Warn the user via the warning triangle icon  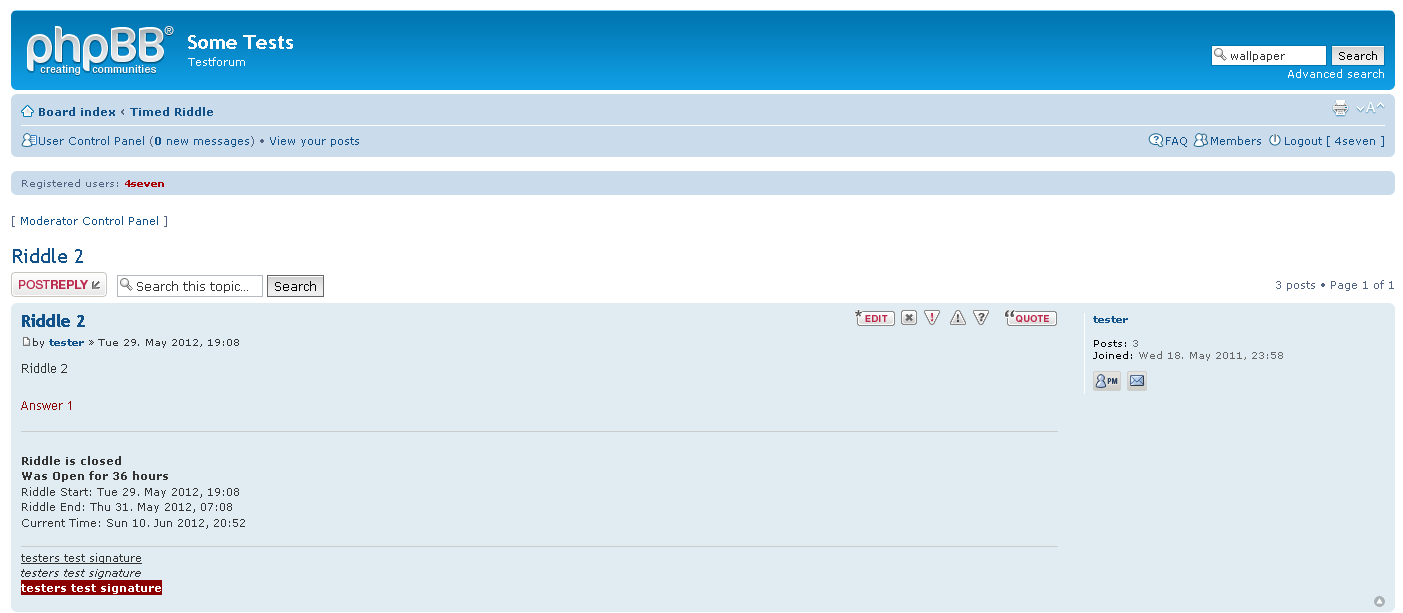tap(957, 318)
